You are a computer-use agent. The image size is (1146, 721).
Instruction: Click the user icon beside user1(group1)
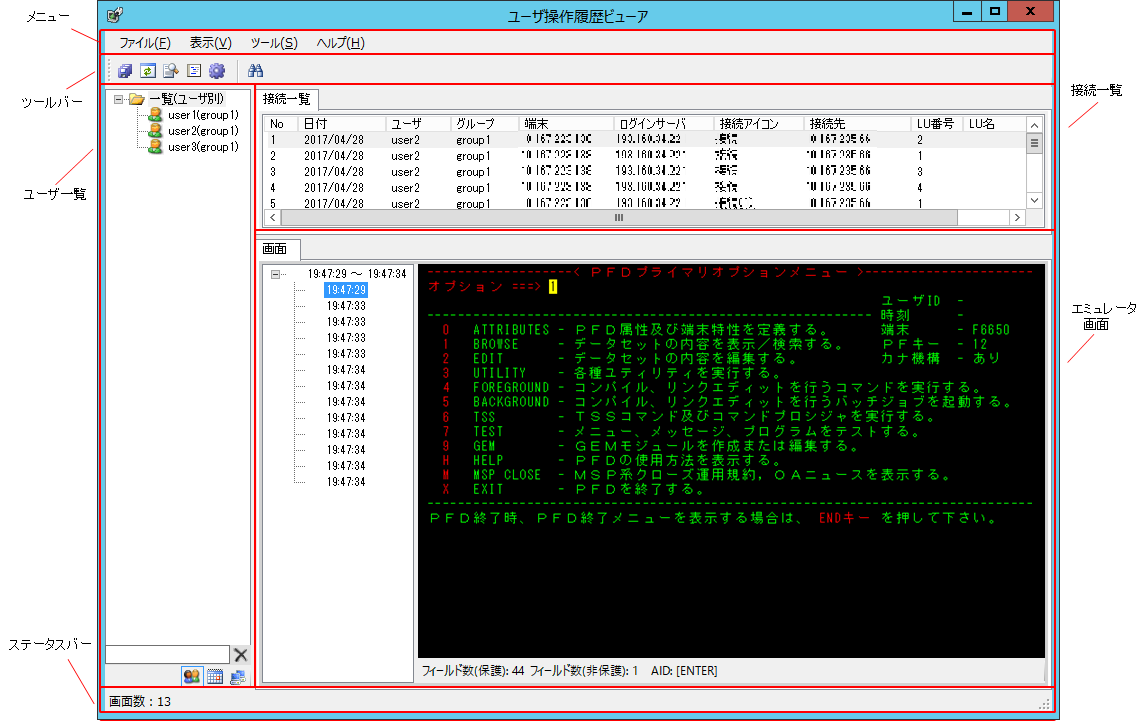click(x=155, y=115)
